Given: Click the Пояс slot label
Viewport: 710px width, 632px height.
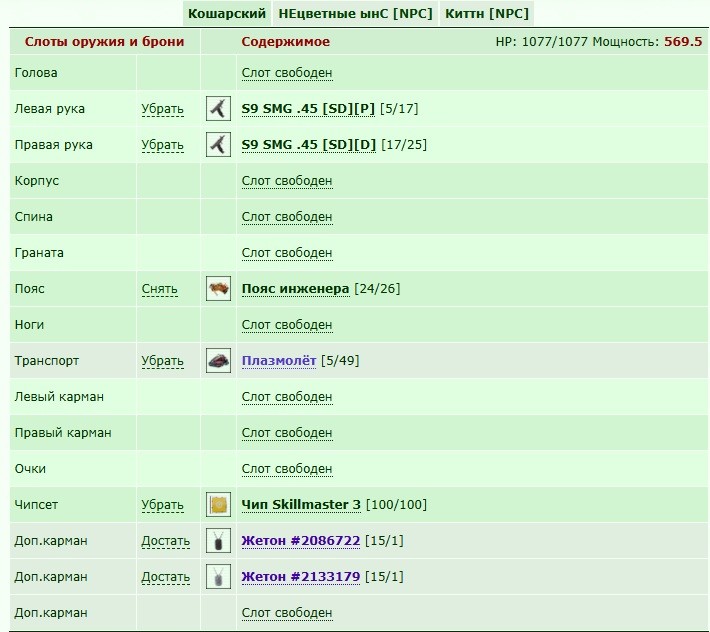Looking at the screenshot, I should pos(29,288).
